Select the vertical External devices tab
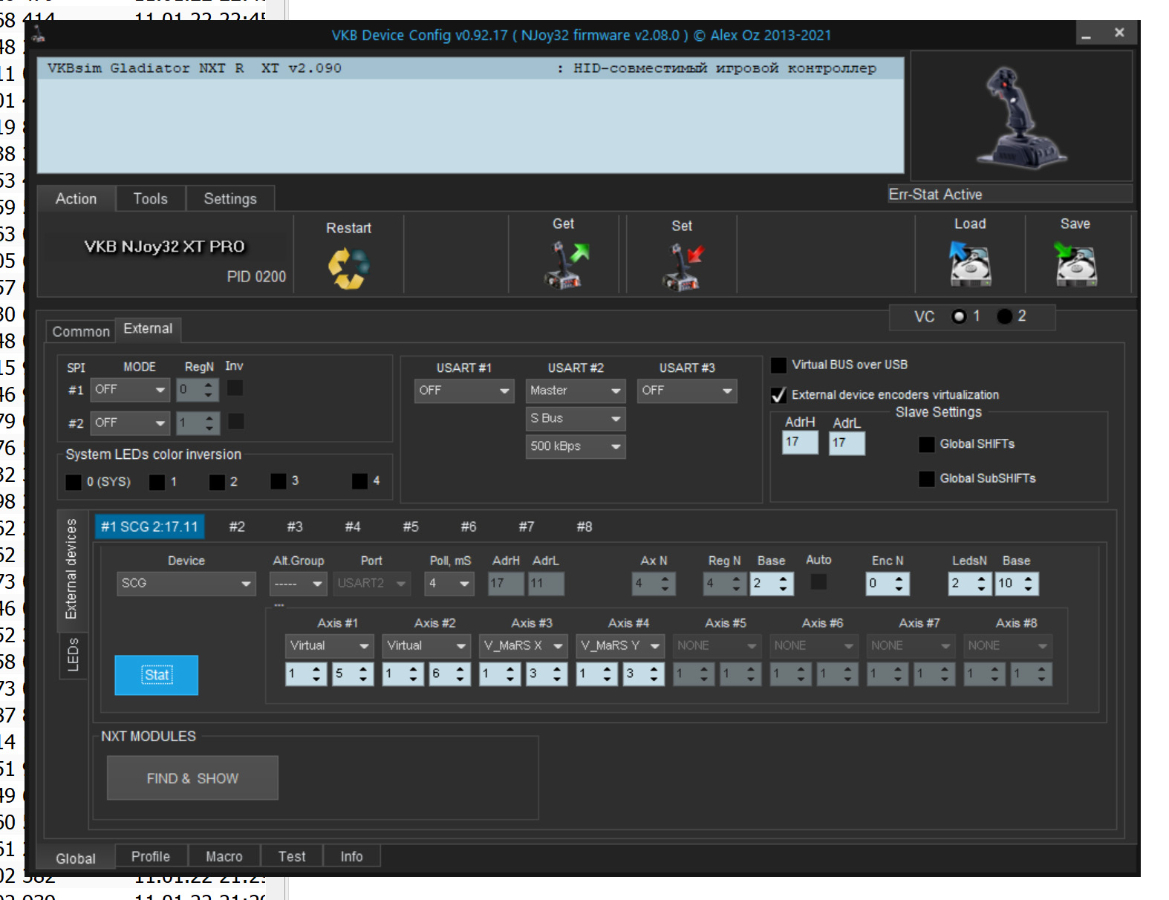This screenshot has width=1169, height=900. [72, 570]
